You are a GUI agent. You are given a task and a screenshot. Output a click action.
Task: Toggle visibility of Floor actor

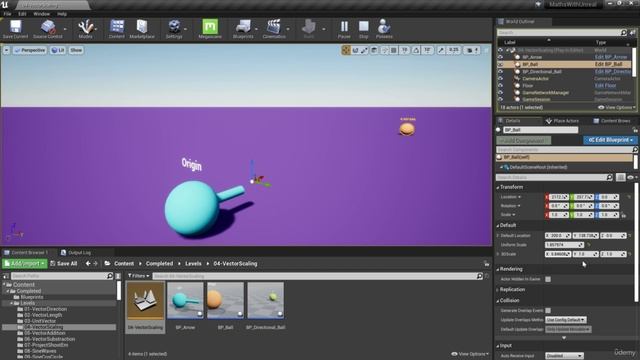500,86
